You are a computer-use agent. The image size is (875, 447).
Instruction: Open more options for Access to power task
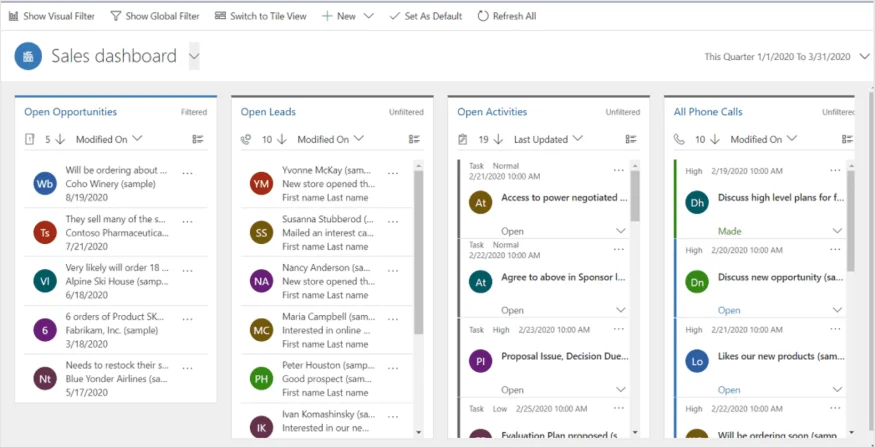point(618,170)
